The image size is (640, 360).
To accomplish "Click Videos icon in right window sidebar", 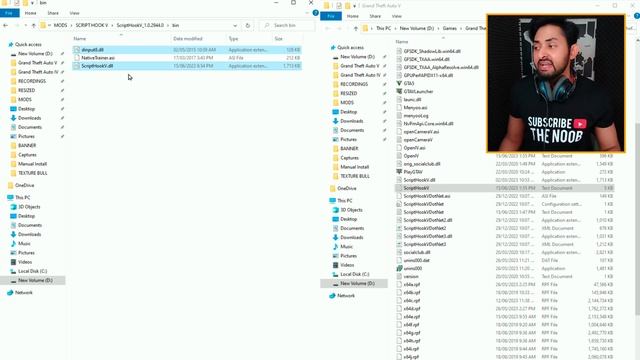I will 336,265.
